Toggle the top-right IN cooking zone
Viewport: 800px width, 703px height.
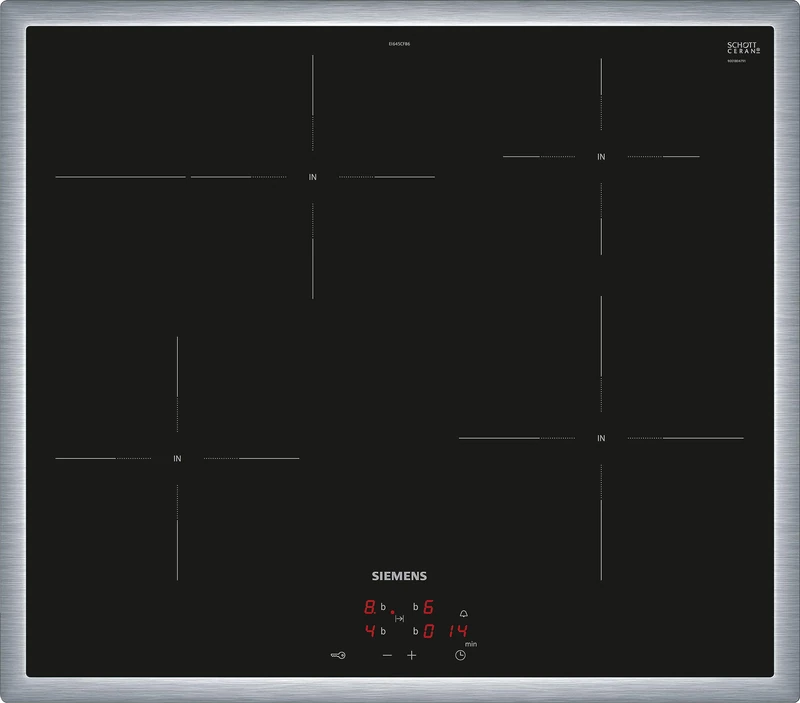(x=600, y=157)
